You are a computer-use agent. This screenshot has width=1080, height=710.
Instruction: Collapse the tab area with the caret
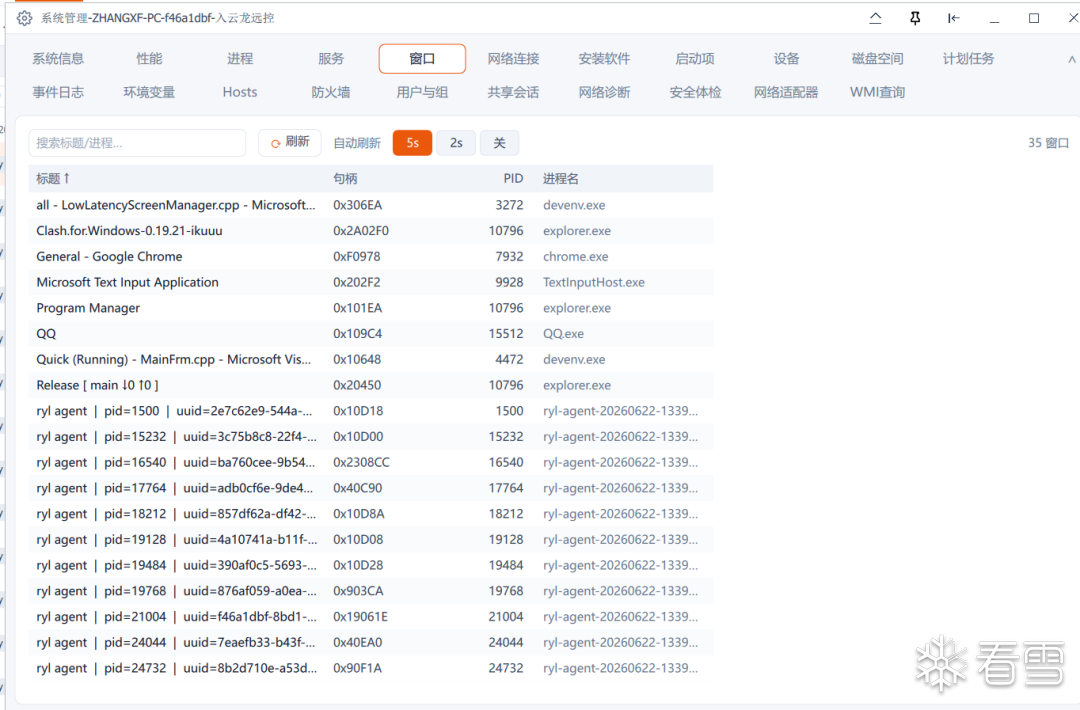[x=1072, y=59]
